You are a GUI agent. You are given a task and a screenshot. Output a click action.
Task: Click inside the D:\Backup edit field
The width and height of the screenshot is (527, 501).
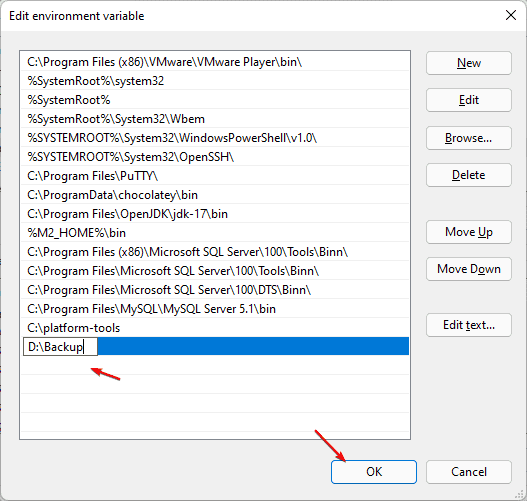[60, 346]
